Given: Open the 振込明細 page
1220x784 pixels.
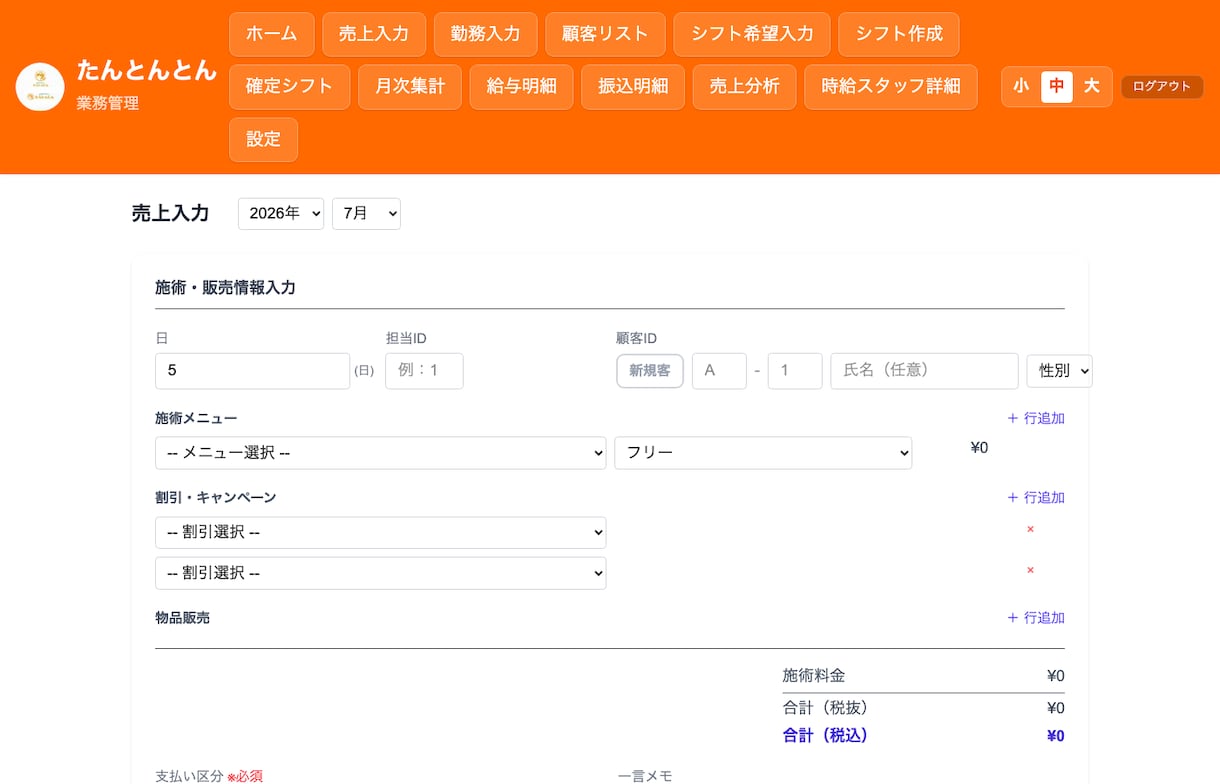Looking at the screenshot, I should [633, 87].
